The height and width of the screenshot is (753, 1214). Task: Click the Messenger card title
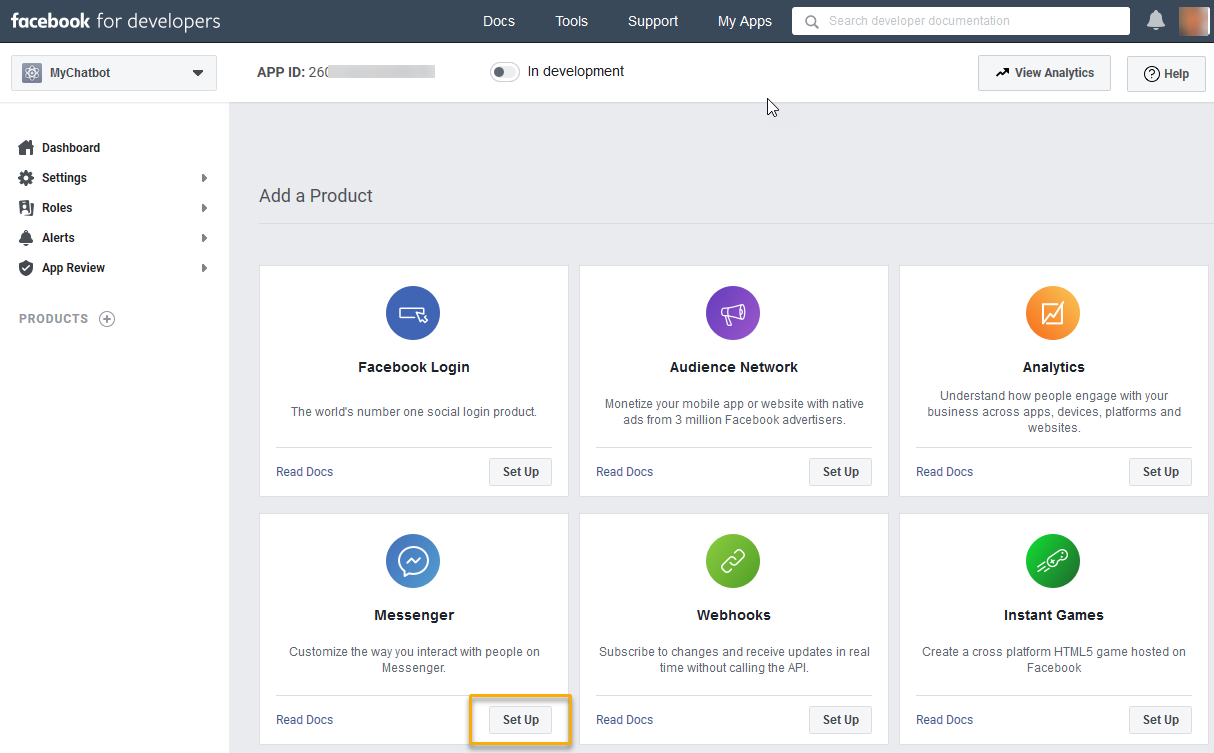pyautogui.click(x=414, y=615)
